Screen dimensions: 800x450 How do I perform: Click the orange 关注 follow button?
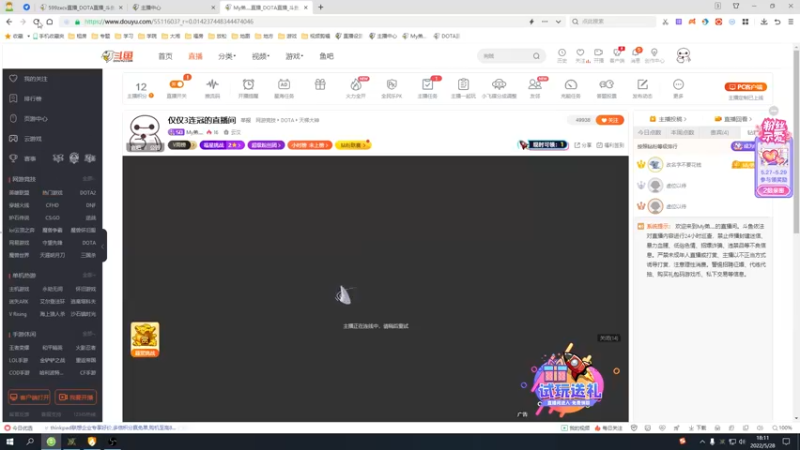pyautogui.click(x=610, y=120)
